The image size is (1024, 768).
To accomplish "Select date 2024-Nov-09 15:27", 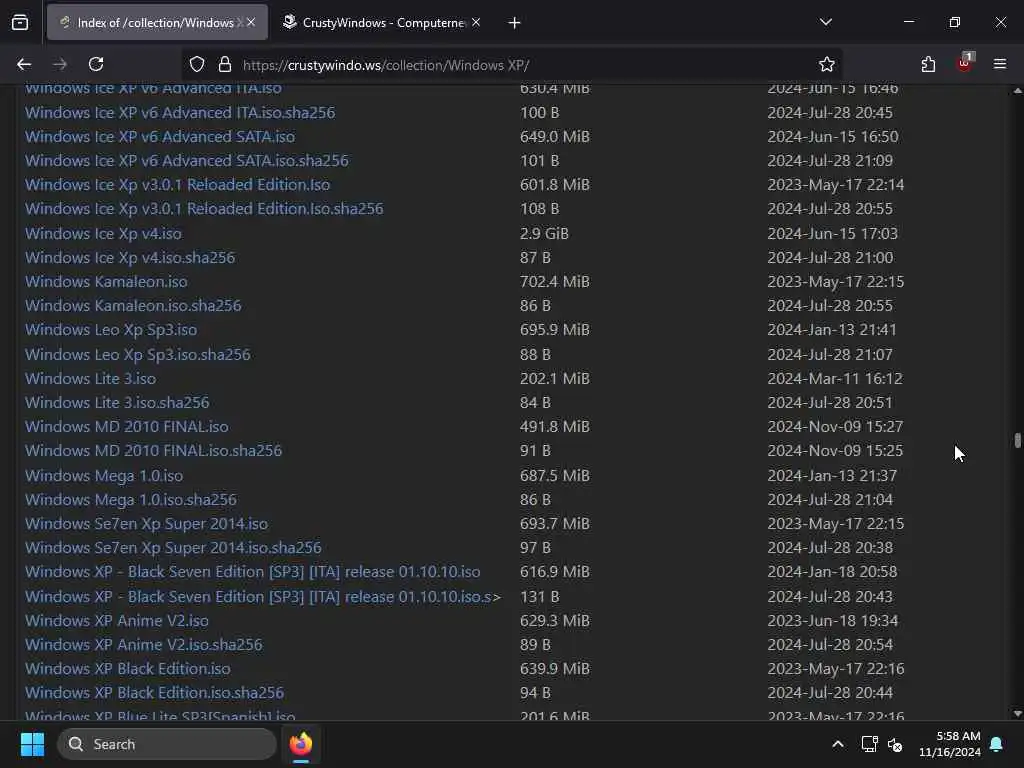I will tap(835, 426).
